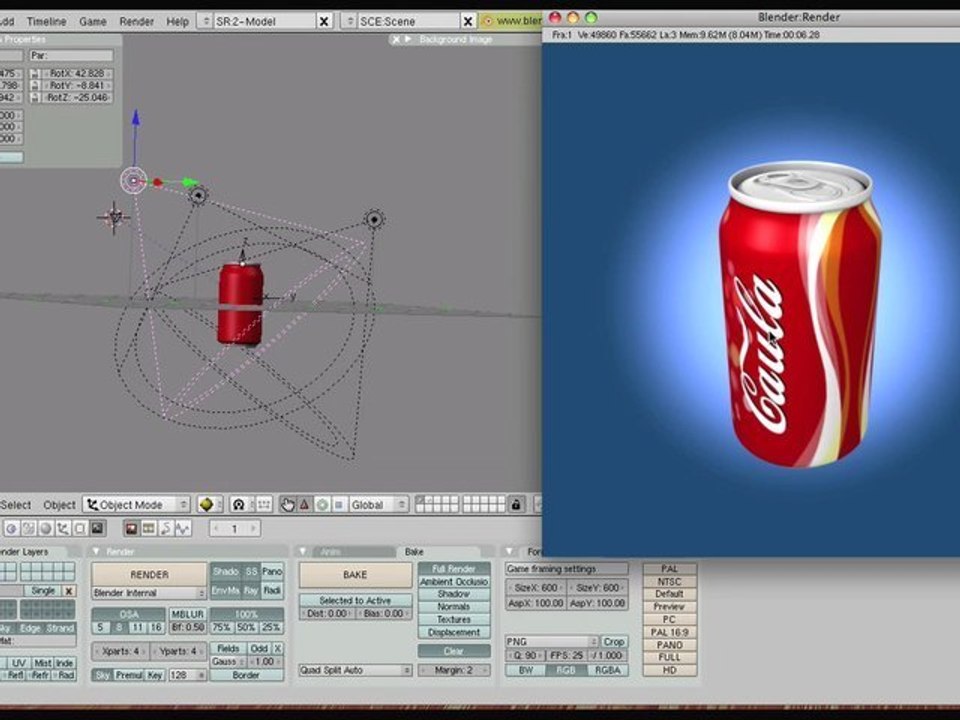Toggle the Shado render option
The height and width of the screenshot is (720, 960).
coord(226,571)
